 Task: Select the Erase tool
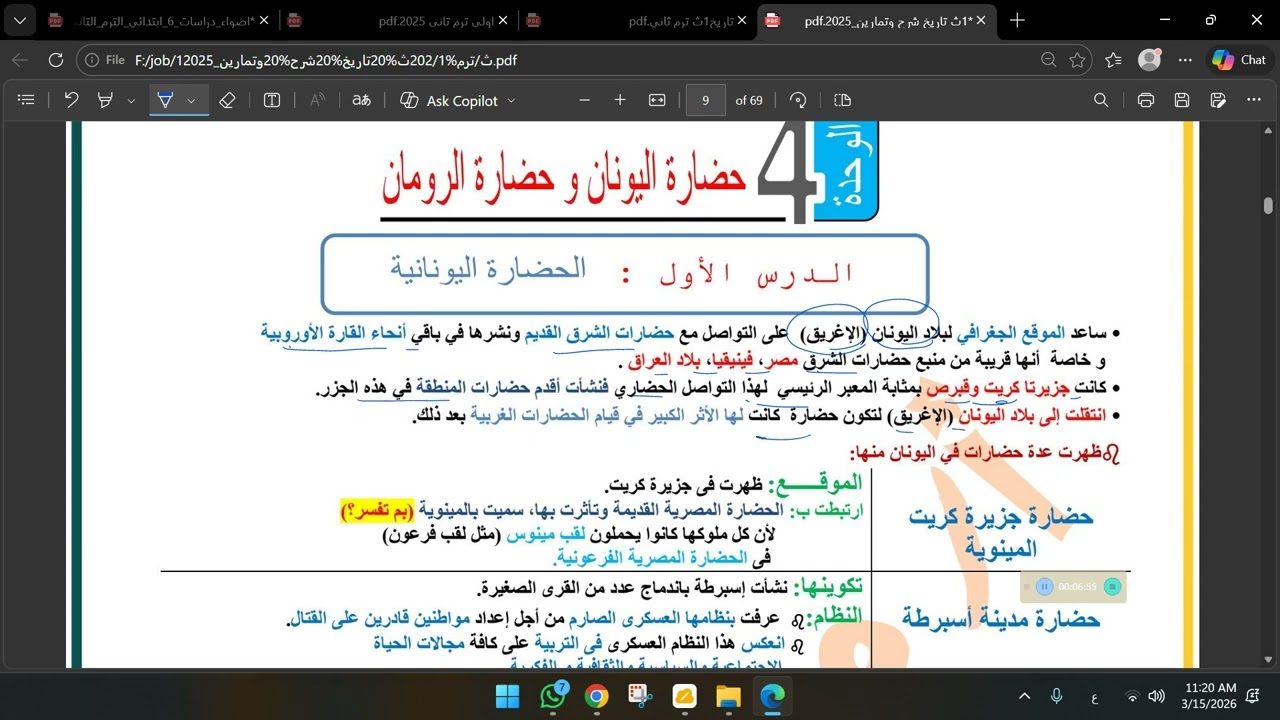pyautogui.click(x=227, y=100)
